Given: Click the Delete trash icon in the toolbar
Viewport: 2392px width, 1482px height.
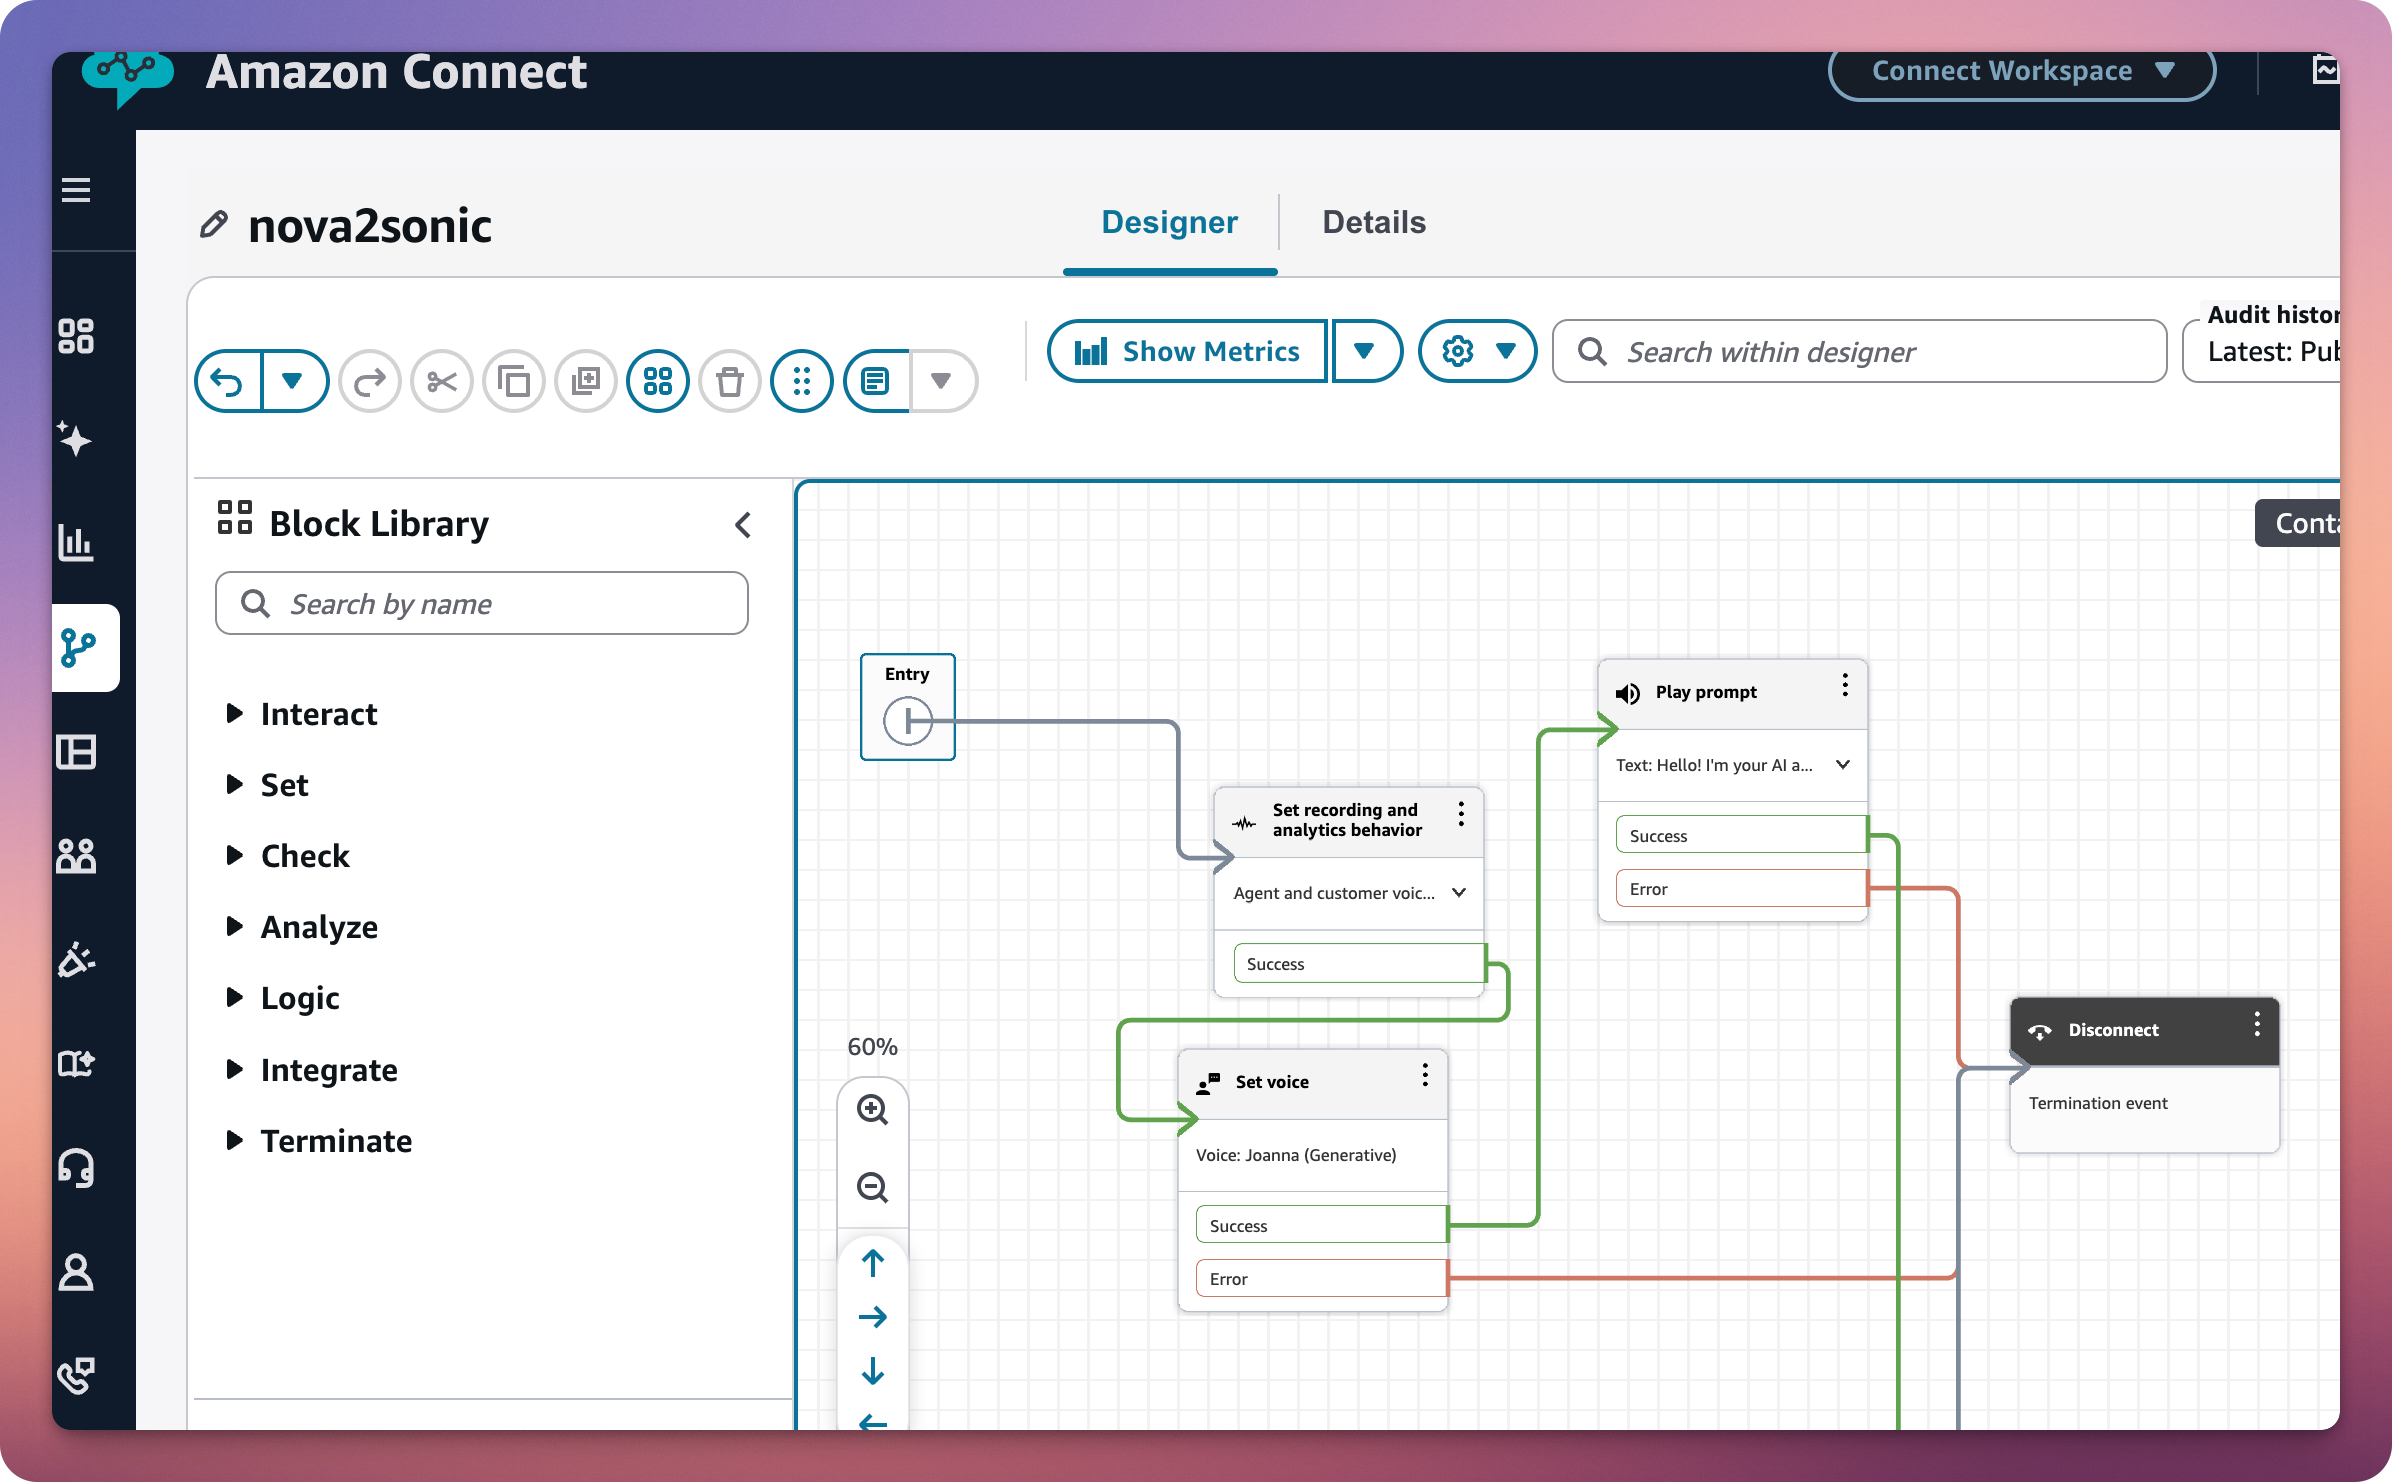Looking at the screenshot, I should (729, 381).
